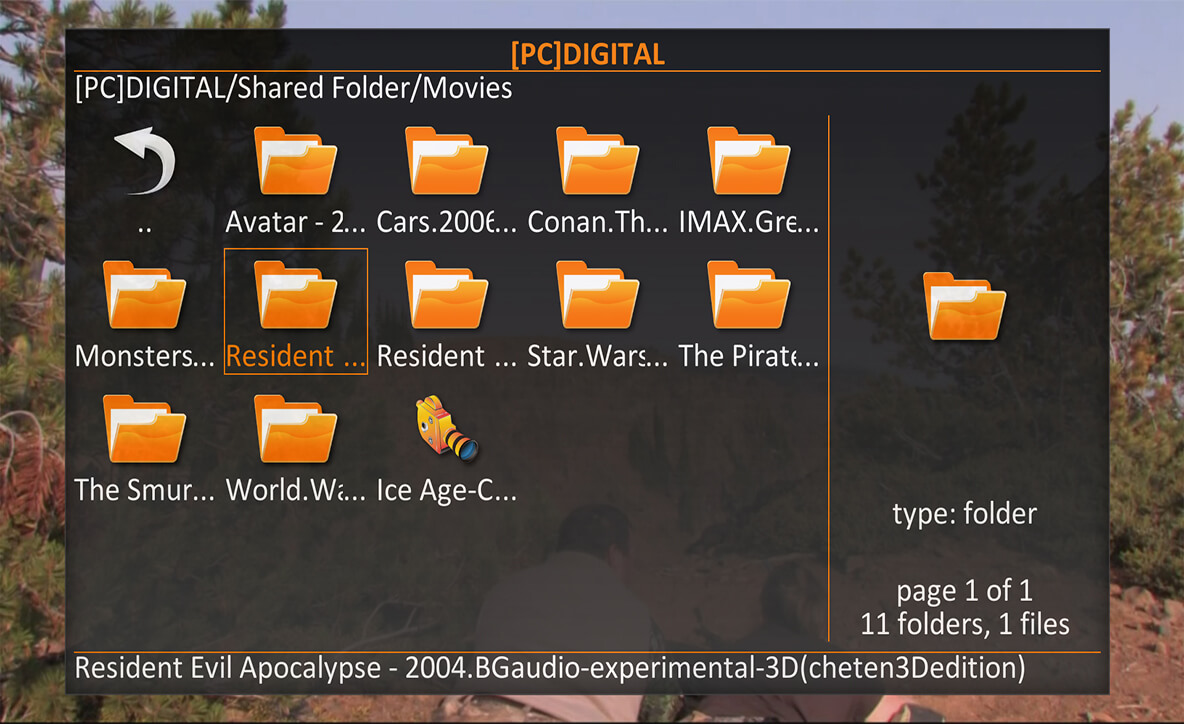Open the World.Wa... folder icon
This screenshot has height=724, width=1184.
pos(295,429)
